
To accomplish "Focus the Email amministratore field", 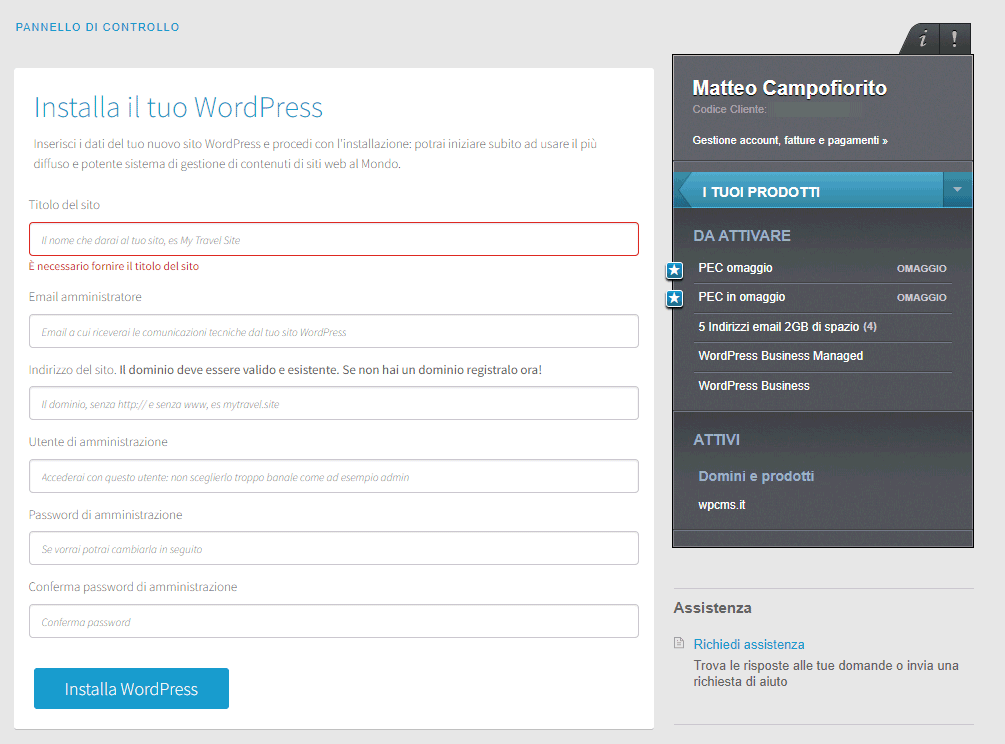I will [333, 331].
